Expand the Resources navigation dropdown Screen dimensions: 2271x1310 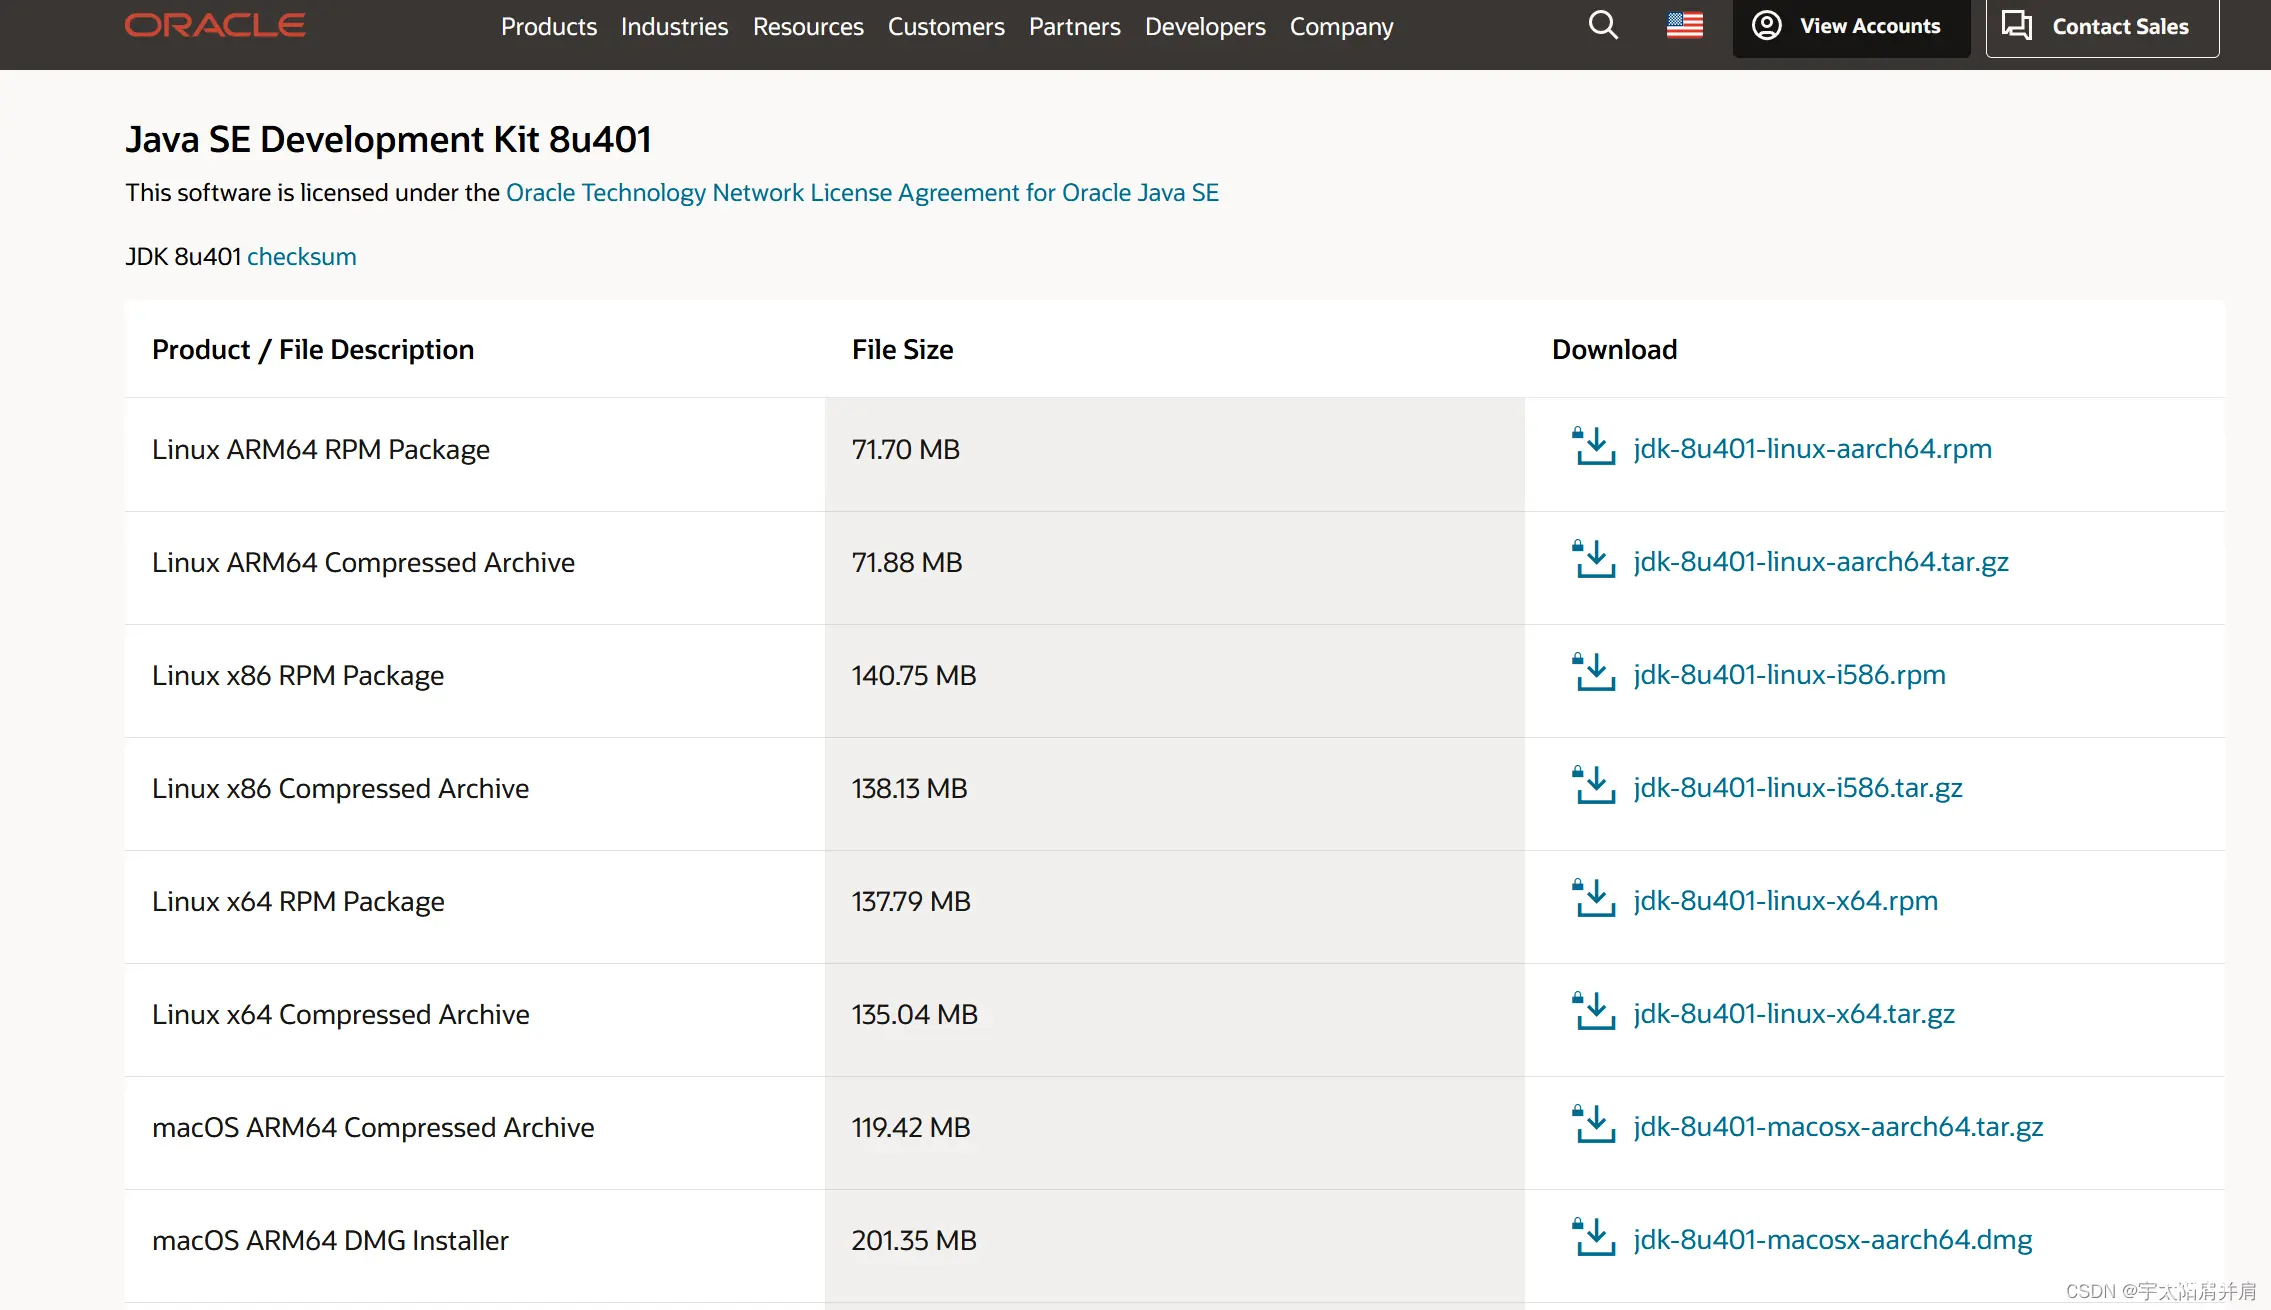click(x=806, y=27)
